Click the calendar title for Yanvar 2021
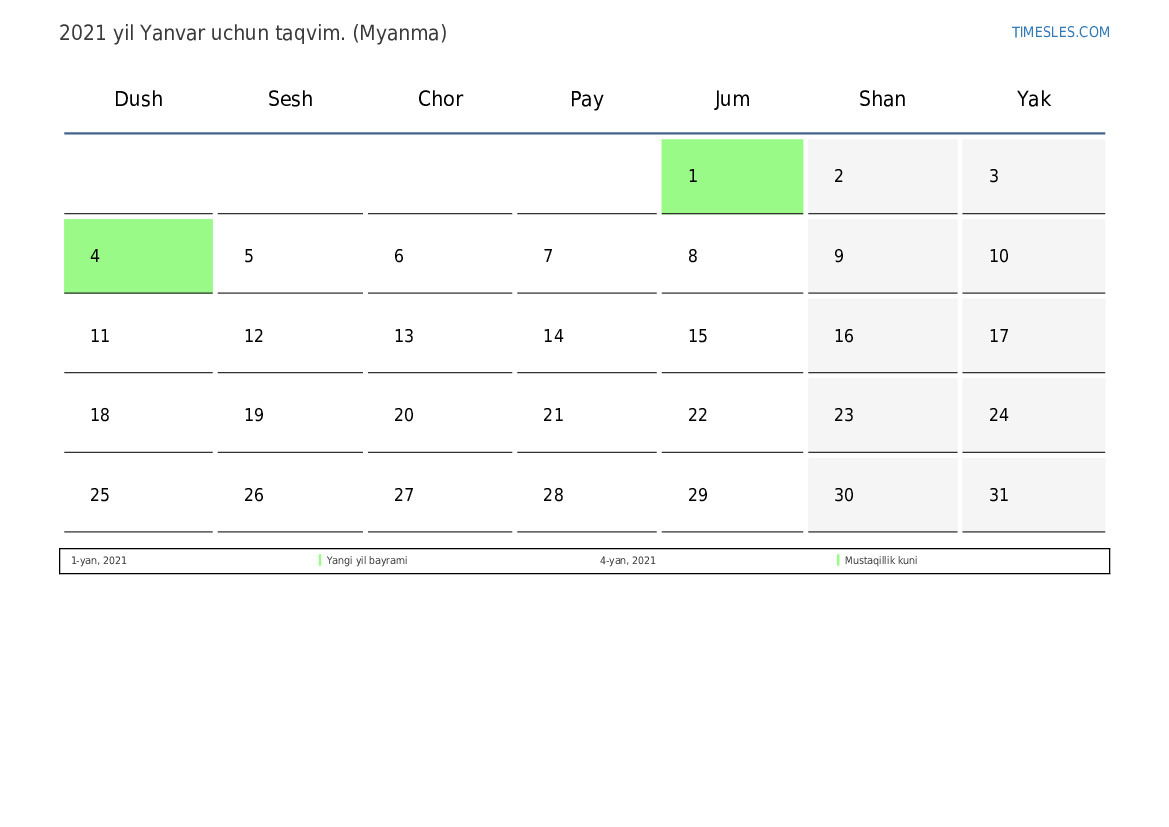 [253, 33]
